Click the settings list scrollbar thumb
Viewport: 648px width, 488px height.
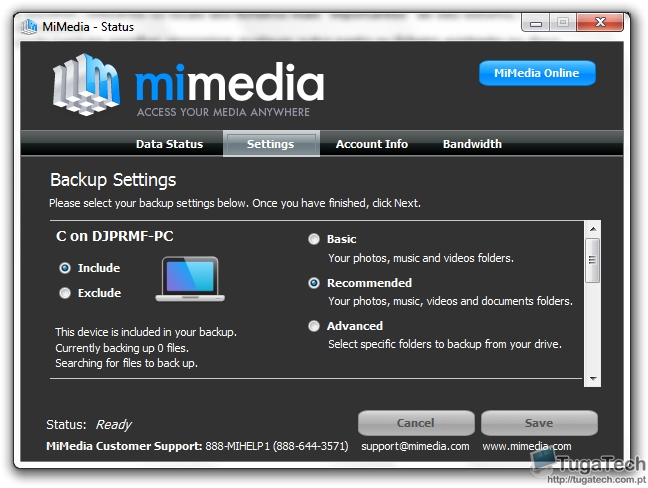click(x=593, y=260)
